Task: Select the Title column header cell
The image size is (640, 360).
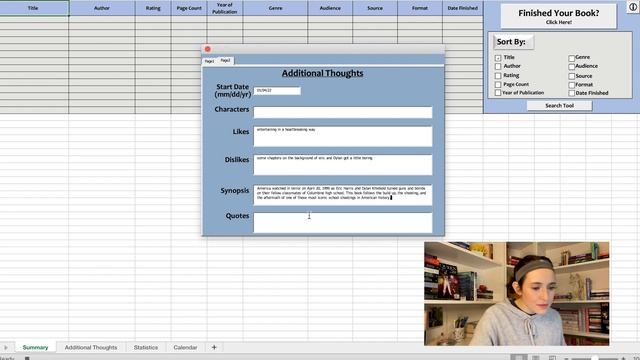Action: coord(34,8)
